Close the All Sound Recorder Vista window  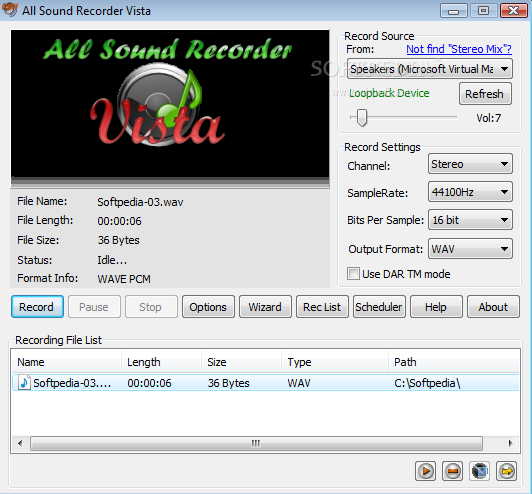click(514, 11)
